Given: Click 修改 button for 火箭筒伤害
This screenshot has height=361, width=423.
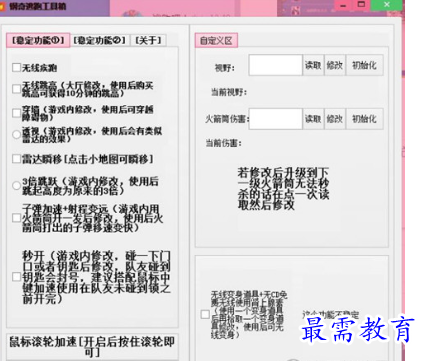Looking at the screenshot, I should coord(335,119).
